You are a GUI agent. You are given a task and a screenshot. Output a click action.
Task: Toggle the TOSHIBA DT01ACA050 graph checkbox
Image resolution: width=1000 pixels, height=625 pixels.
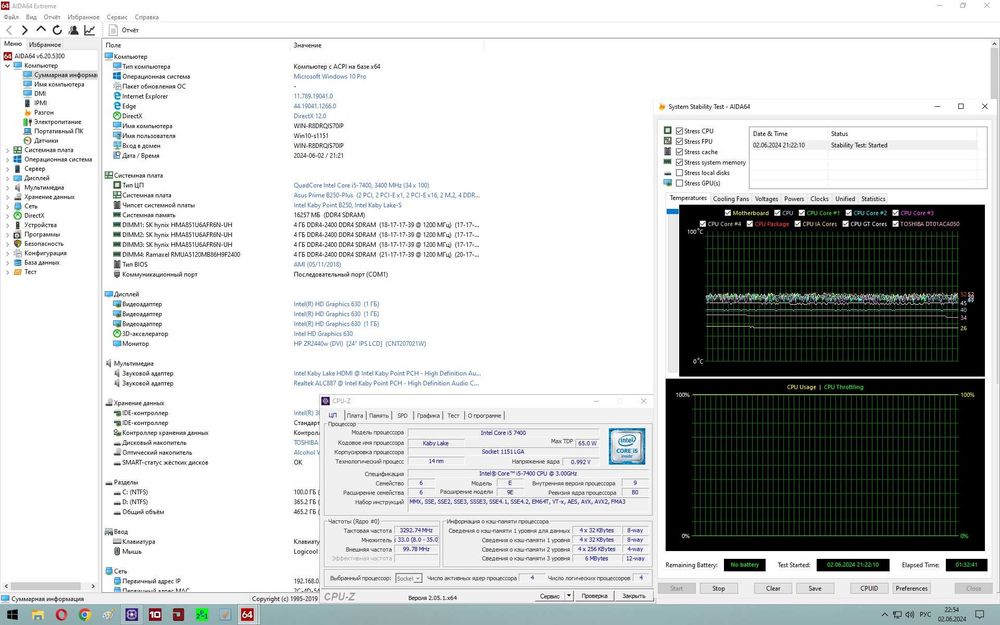[x=895, y=224]
